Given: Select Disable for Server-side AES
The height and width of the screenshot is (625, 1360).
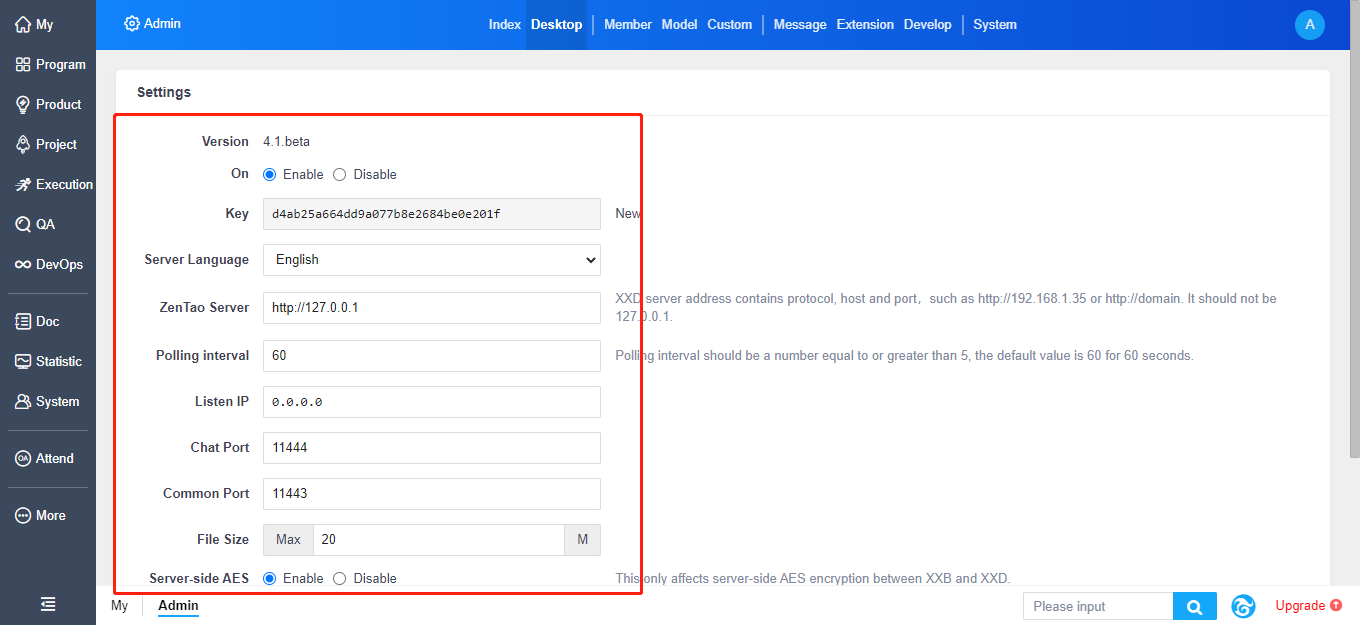Looking at the screenshot, I should (x=340, y=578).
